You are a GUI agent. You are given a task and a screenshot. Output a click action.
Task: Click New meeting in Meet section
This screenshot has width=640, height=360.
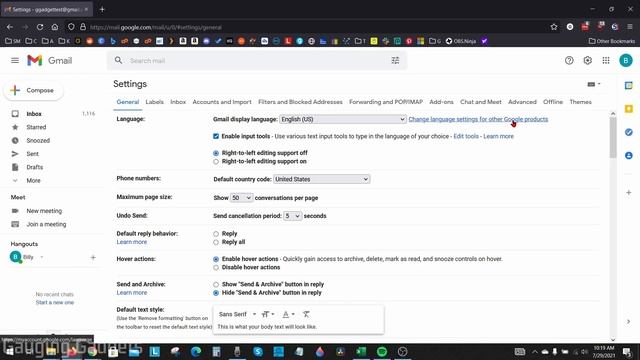pyautogui.click(x=44, y=211)
